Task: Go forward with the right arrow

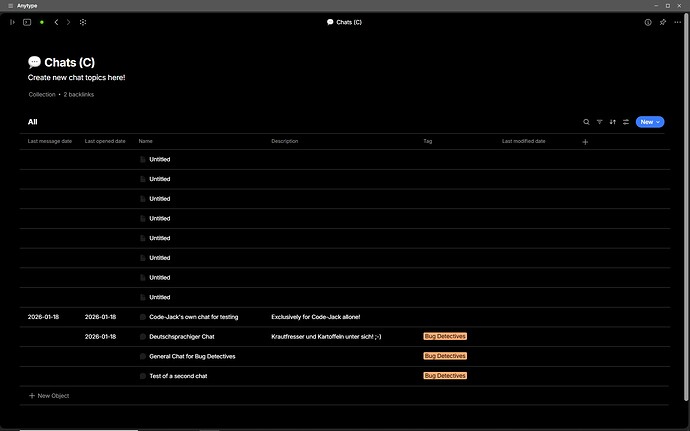Action: (x=68, y=22)
